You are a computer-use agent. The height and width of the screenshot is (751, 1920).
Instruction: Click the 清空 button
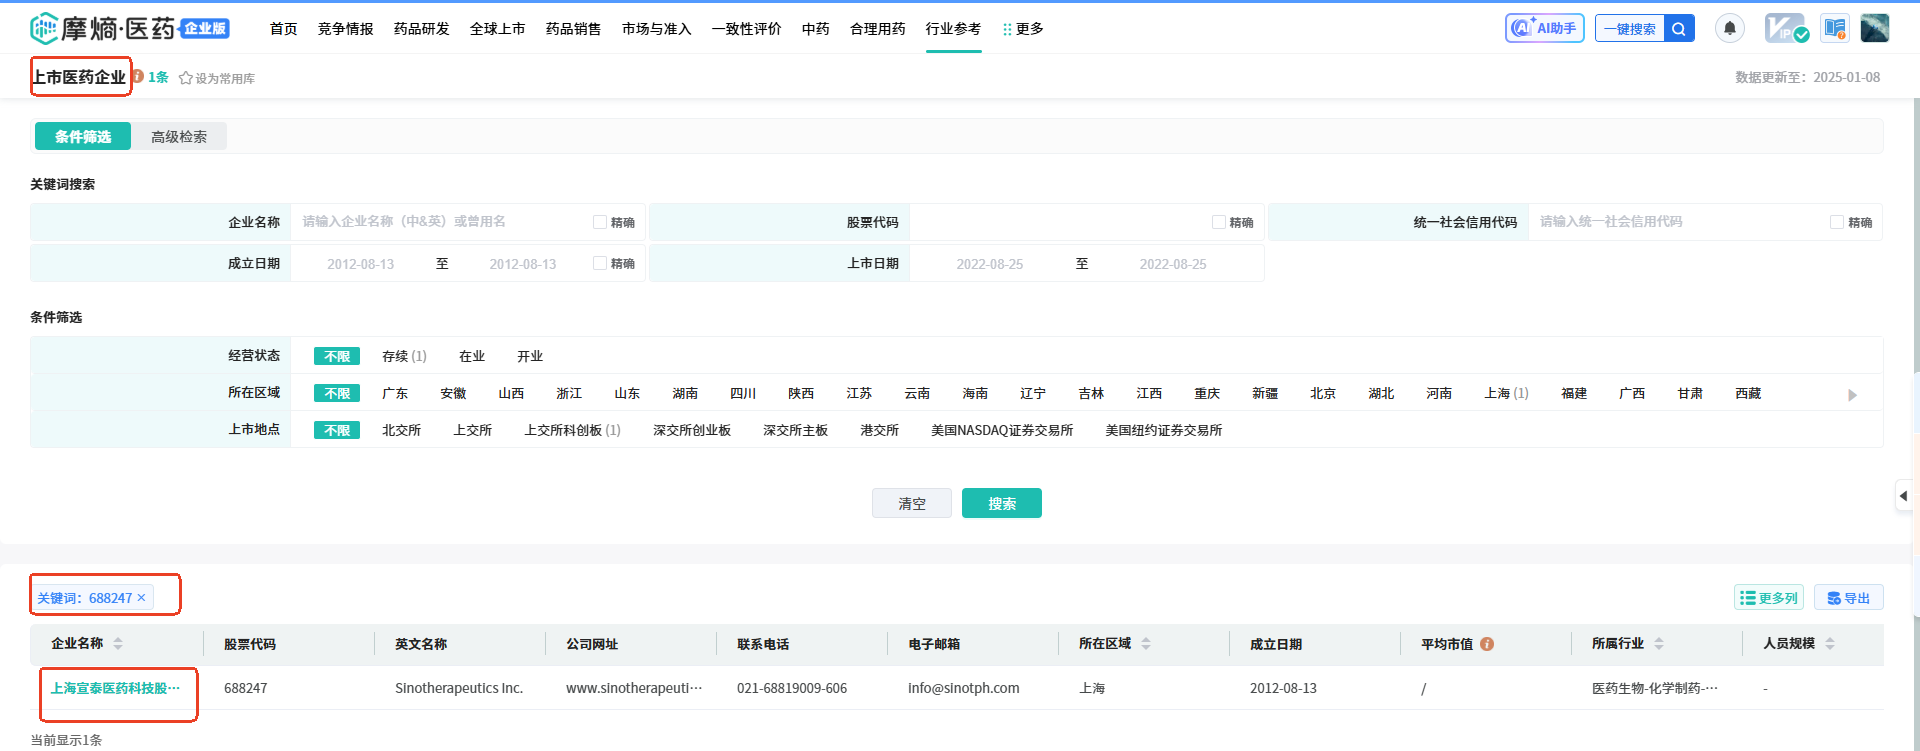point(912,503)
